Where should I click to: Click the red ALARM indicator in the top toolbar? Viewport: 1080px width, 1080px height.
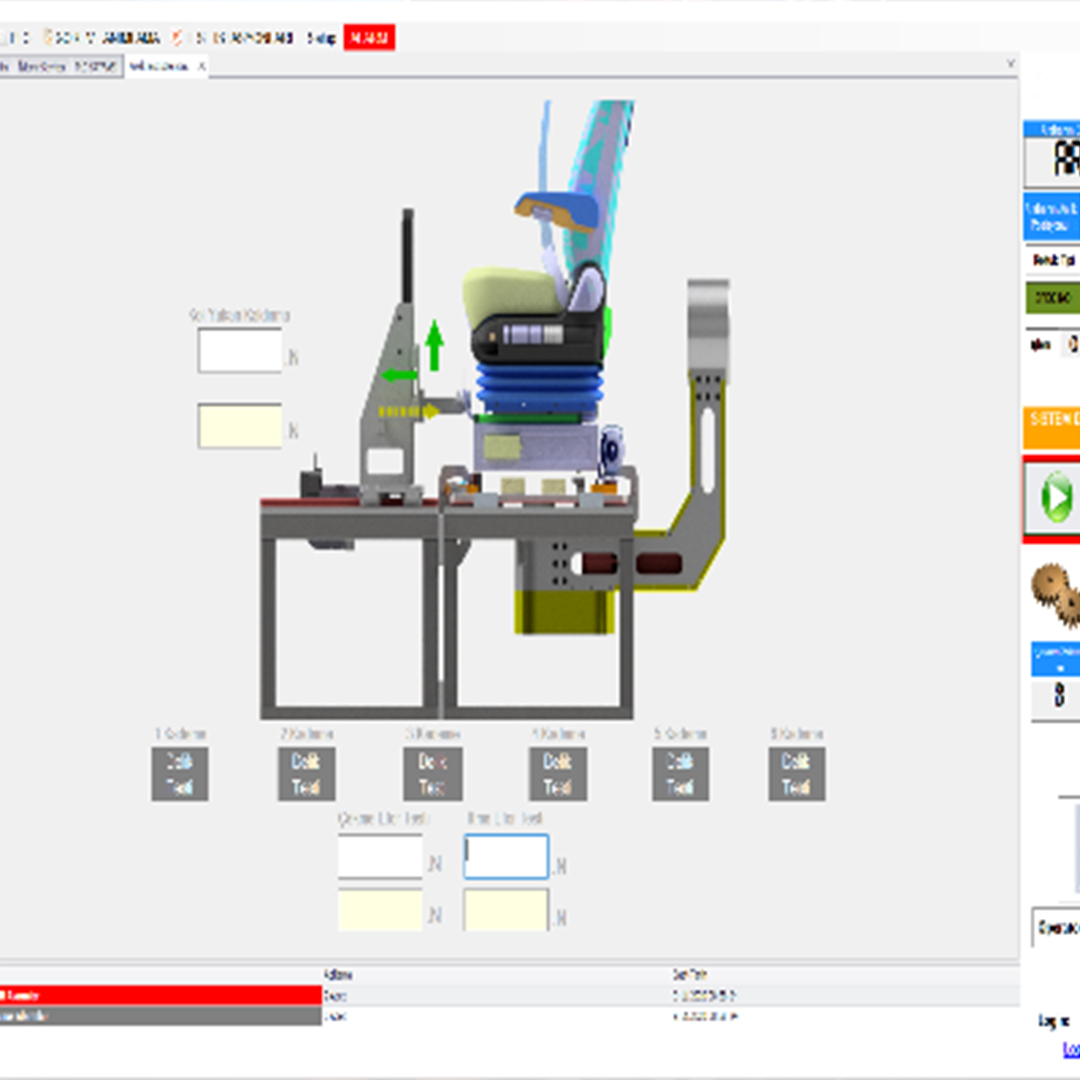(x=368, y=40)
